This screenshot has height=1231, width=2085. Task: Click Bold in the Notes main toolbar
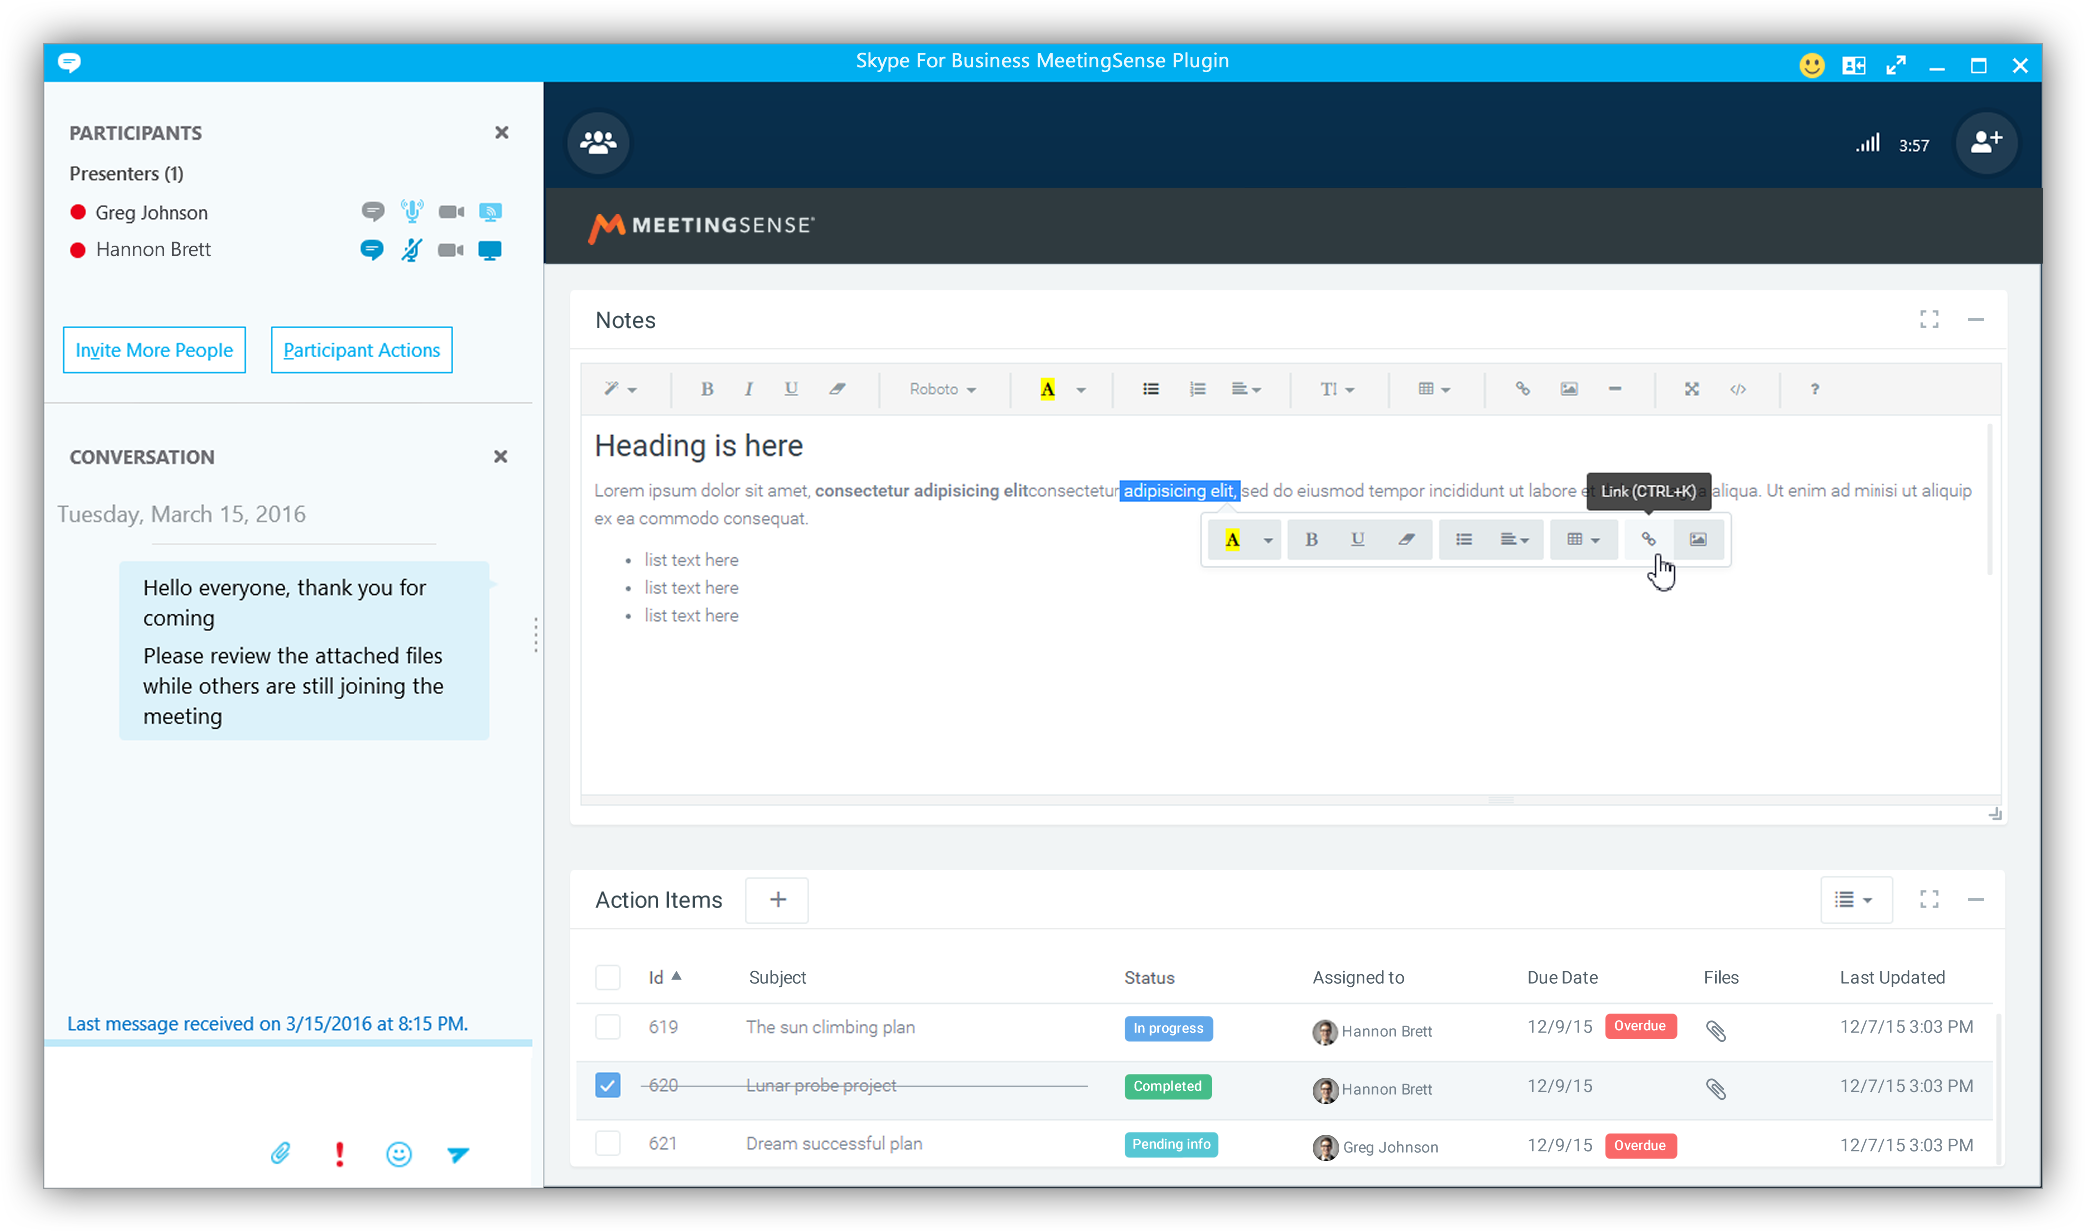click(707, 389)
